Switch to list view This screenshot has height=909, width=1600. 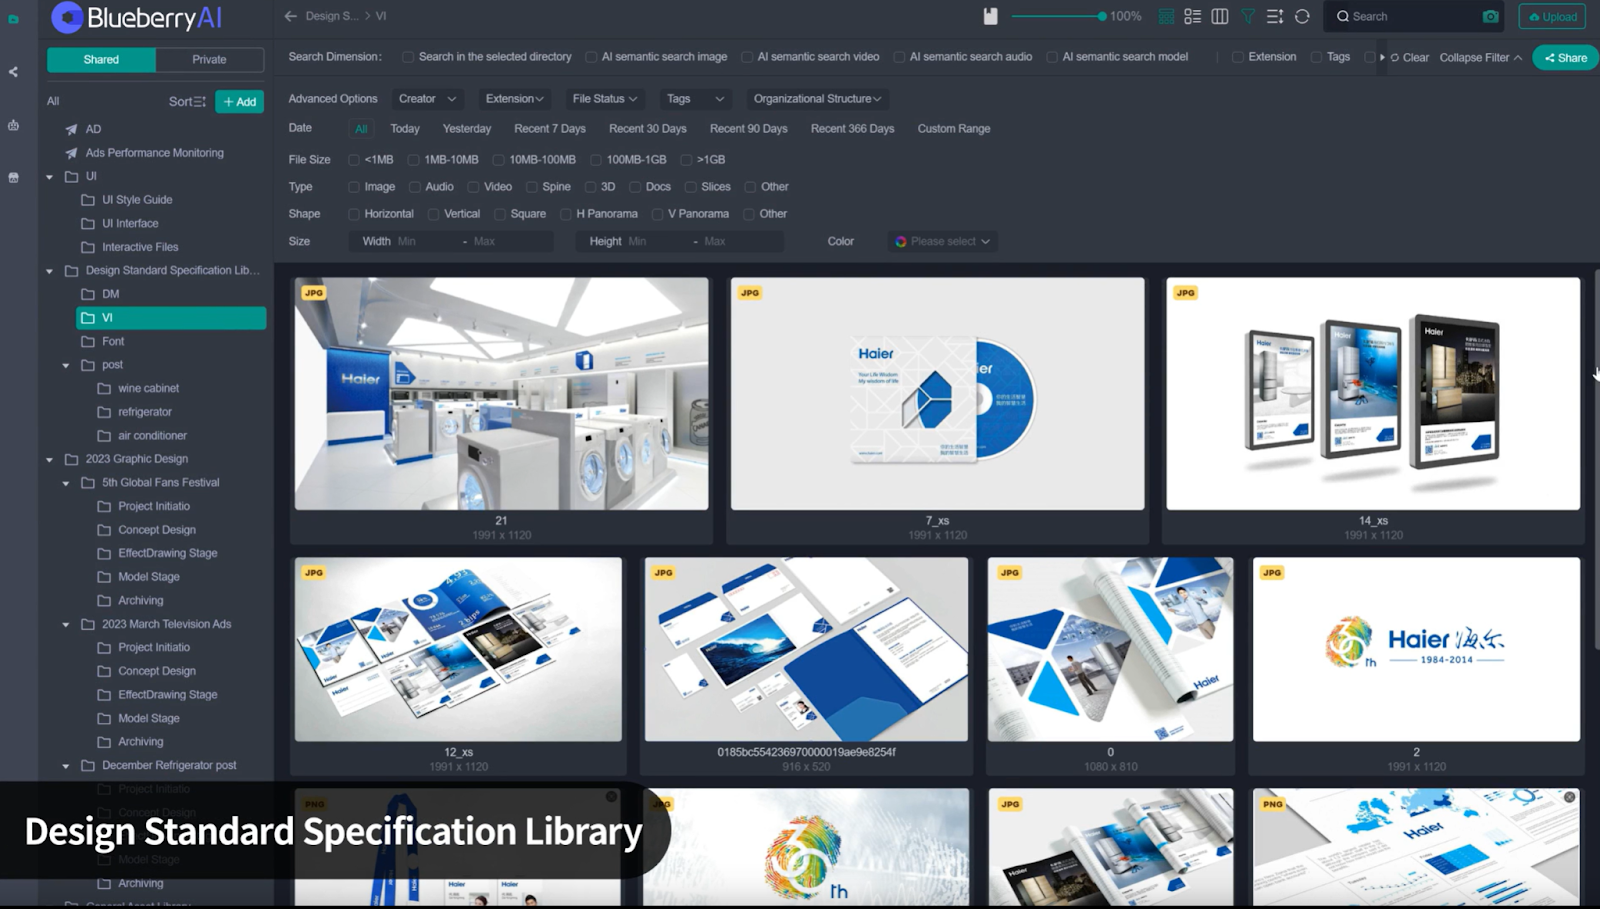[x=1192, y=16]
